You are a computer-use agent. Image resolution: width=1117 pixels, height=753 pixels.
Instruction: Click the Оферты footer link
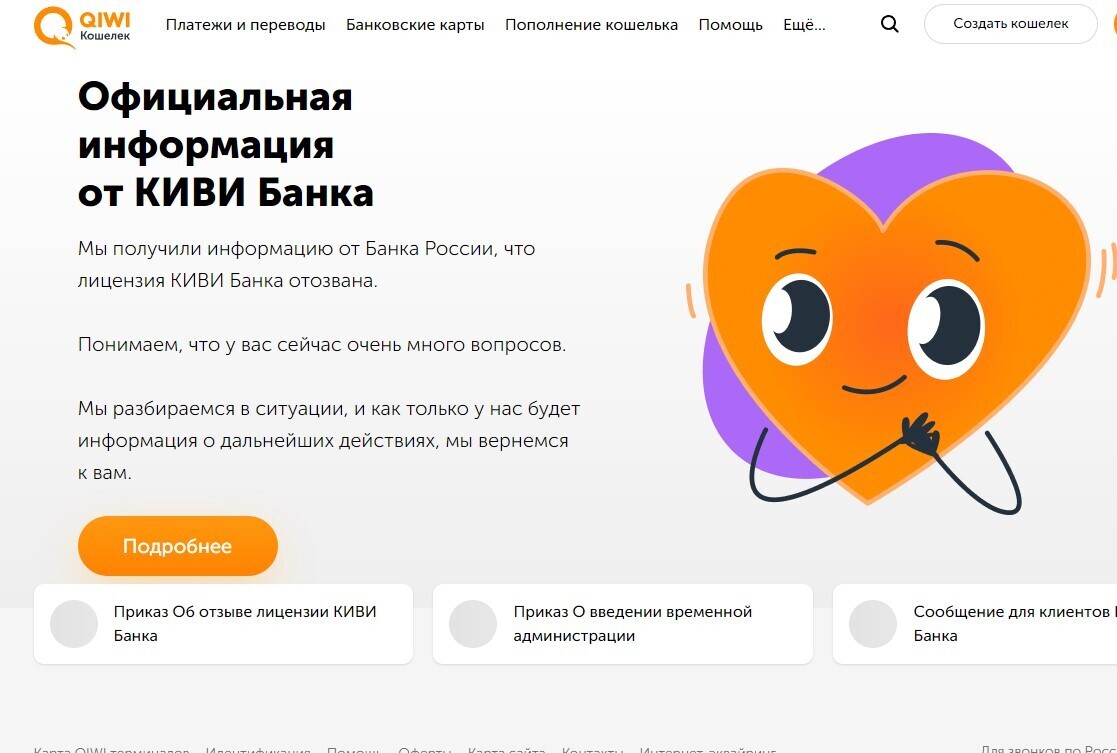tap(425, 749)
